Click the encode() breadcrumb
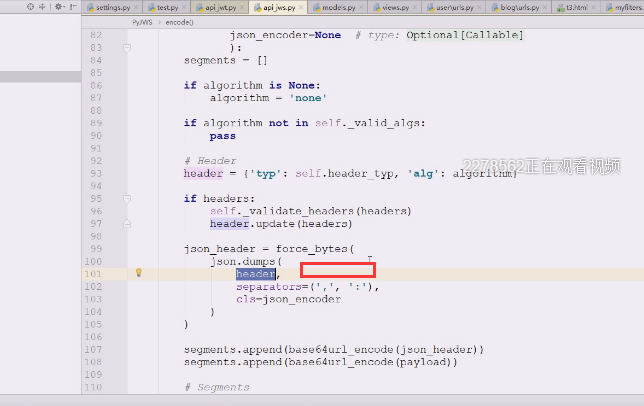Image resolution: width=644 pixels, height=406 pixels. coord(179,22)
